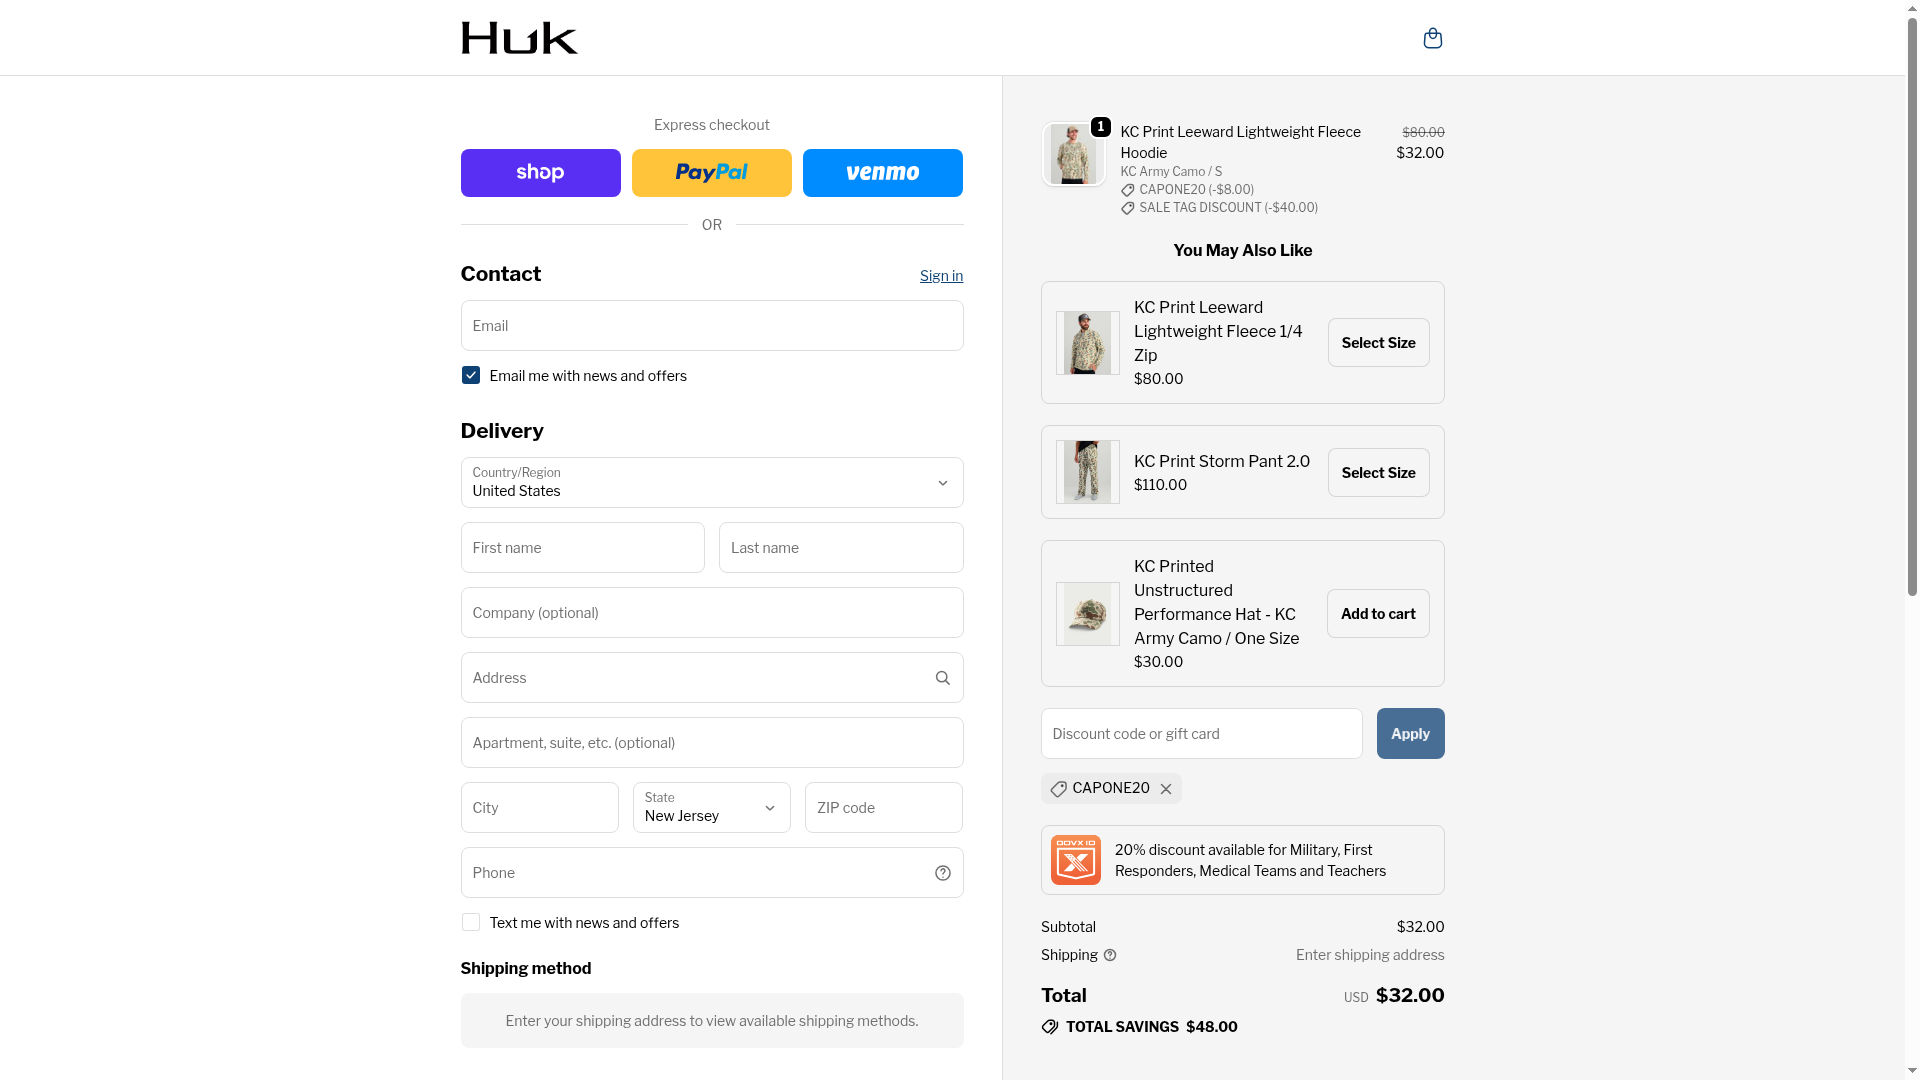The width and height of the screenshot is (1920, 1080).
Task: Pay with Venmo express checkout
Action: pyautogui.click(x=883, y=173)
